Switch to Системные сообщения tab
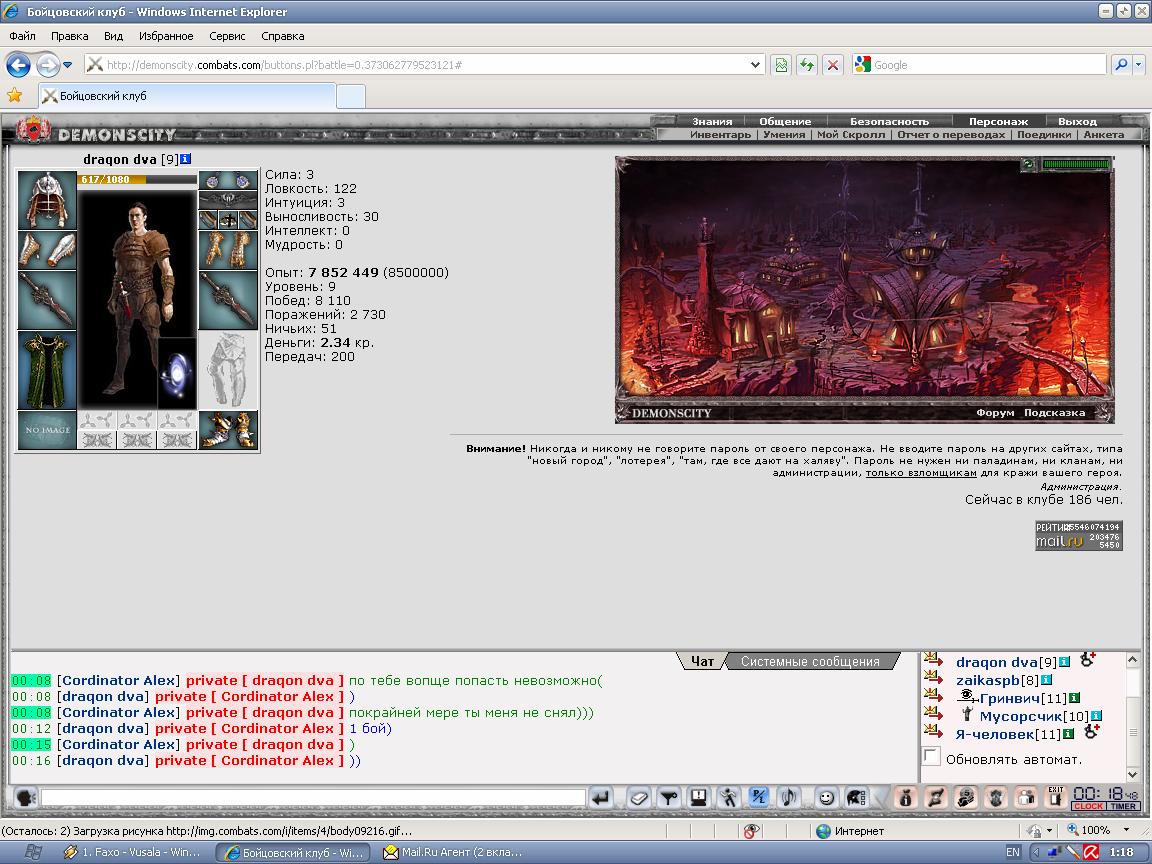Viewport: 1152px width, 864px height. coord(810,661)
